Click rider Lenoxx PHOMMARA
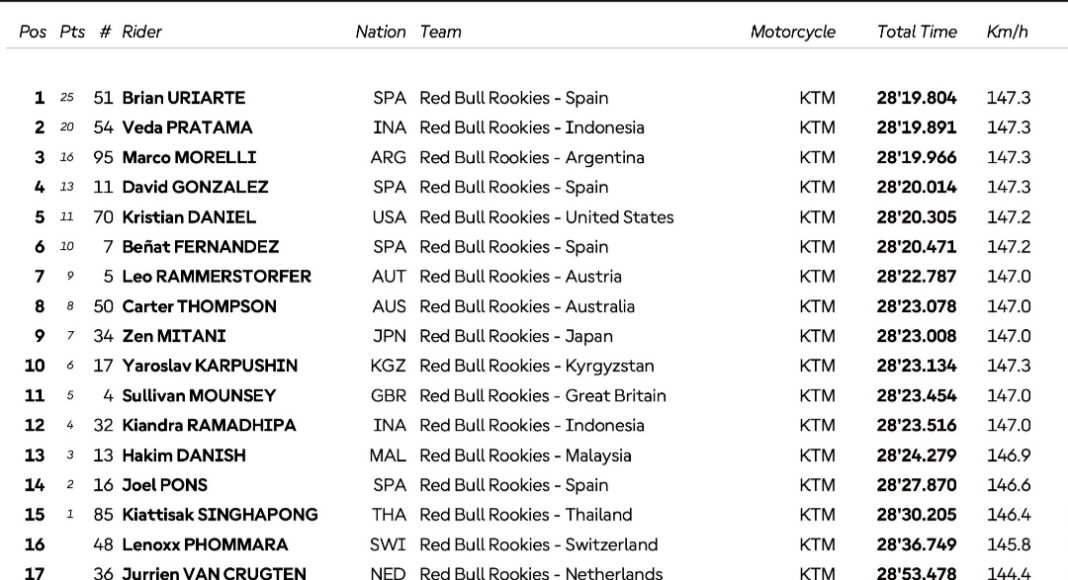 (204, 545)
